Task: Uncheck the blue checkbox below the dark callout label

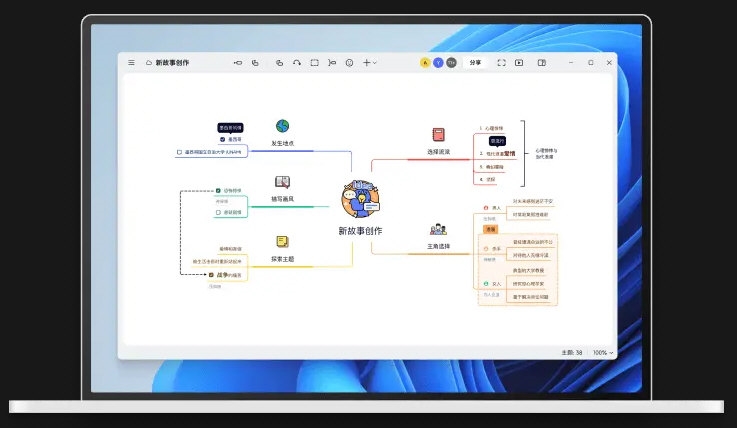Action: tap(222, 140)
